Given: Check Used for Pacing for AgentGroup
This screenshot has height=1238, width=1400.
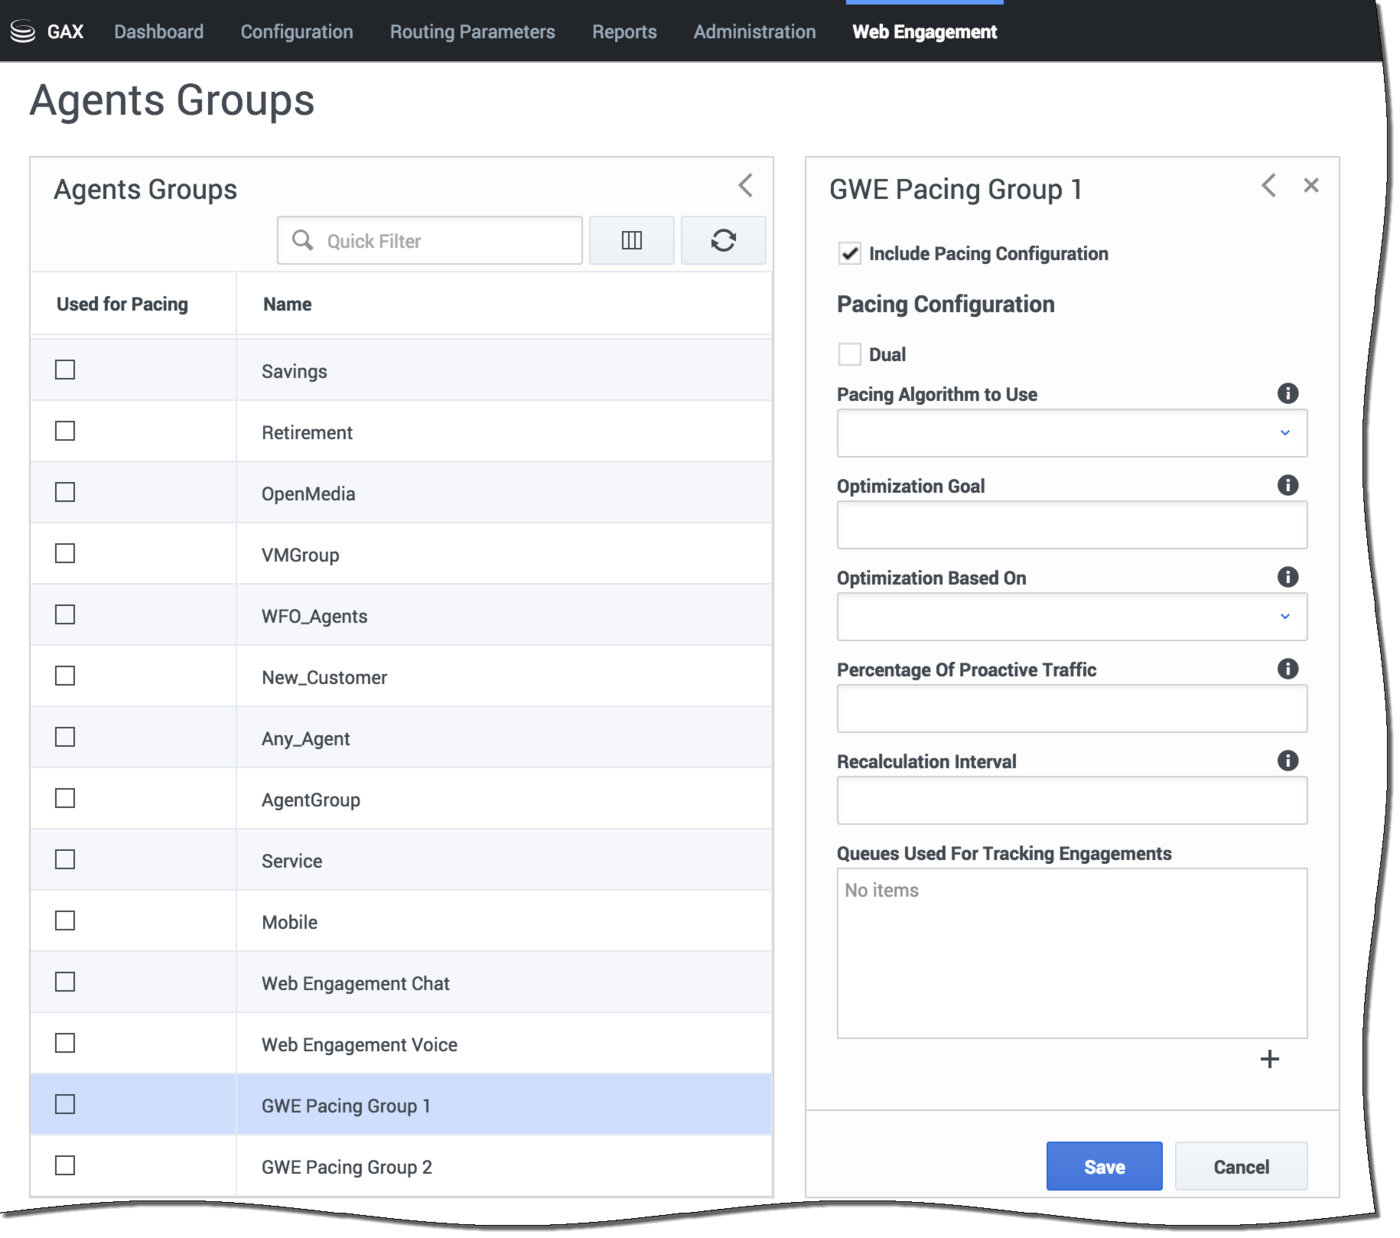Looking at the screenshot, I should click(x=65, y=798).
